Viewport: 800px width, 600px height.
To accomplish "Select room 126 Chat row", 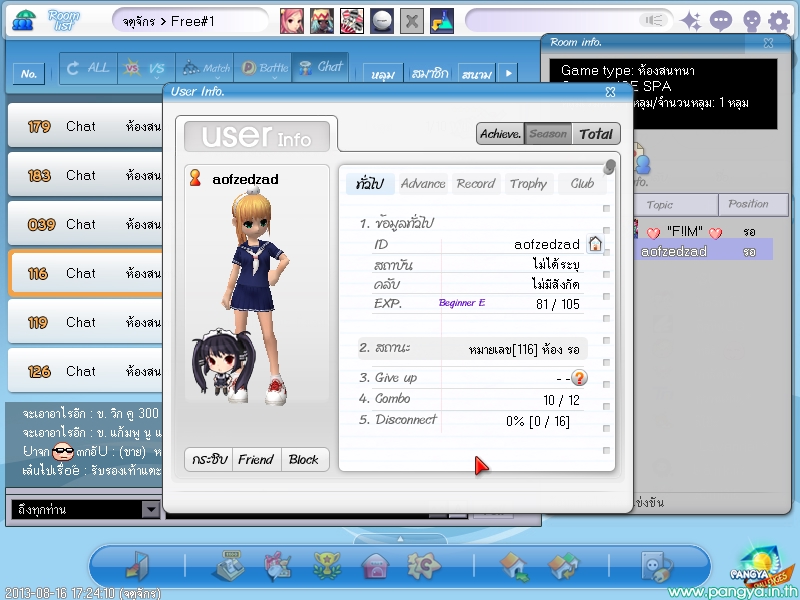I will click(x=86, y=371).
